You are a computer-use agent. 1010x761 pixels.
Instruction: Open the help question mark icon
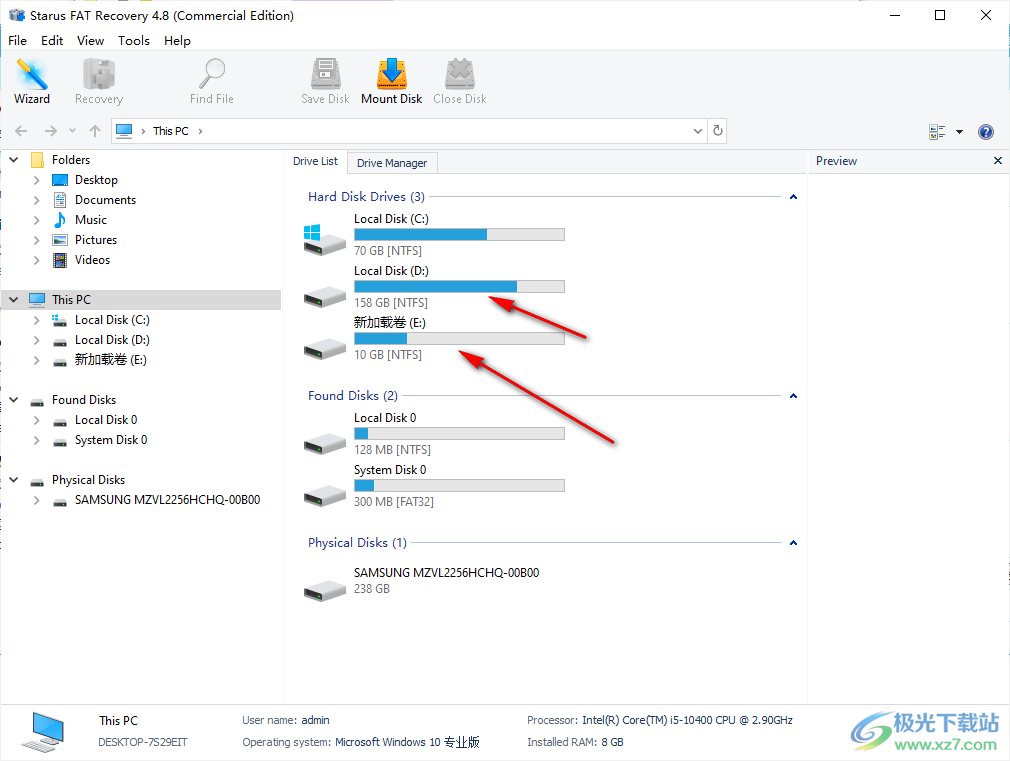click(985, 132)
